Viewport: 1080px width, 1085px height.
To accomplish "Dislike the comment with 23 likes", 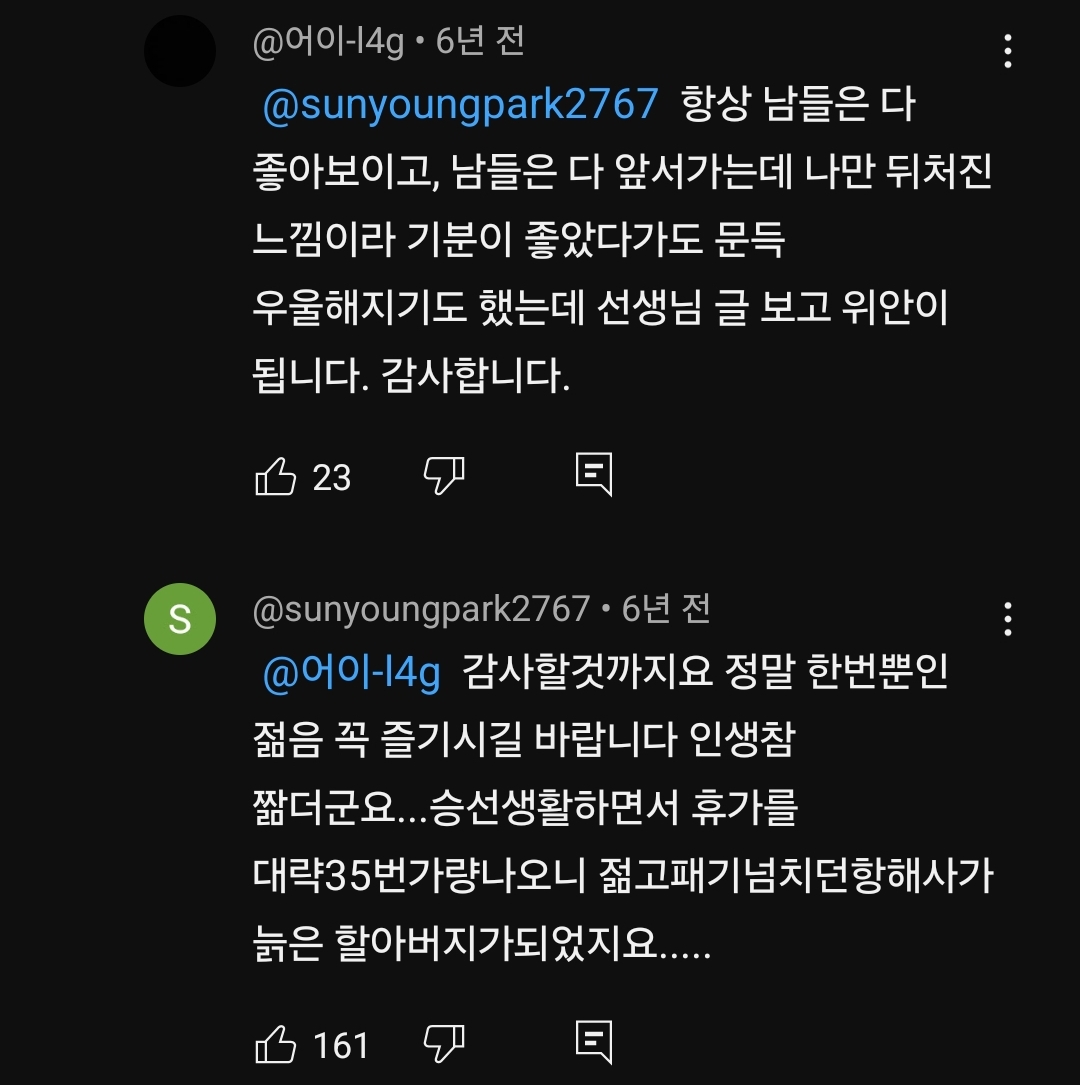I will [x=443, y=476].
